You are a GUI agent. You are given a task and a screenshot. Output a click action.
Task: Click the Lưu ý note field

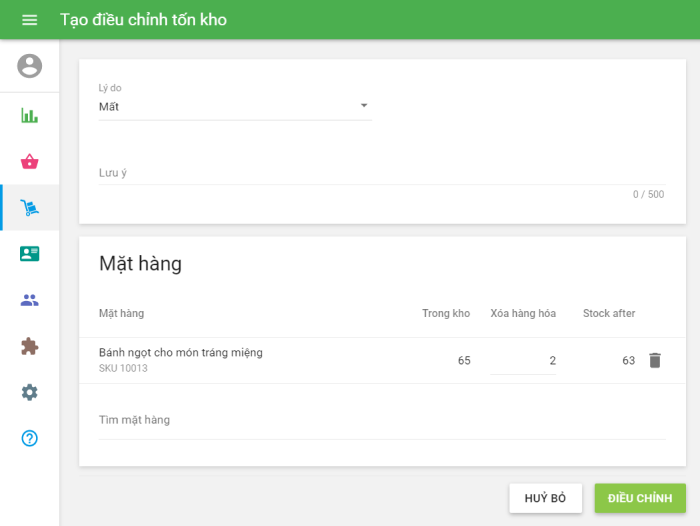tap(382, 173)
